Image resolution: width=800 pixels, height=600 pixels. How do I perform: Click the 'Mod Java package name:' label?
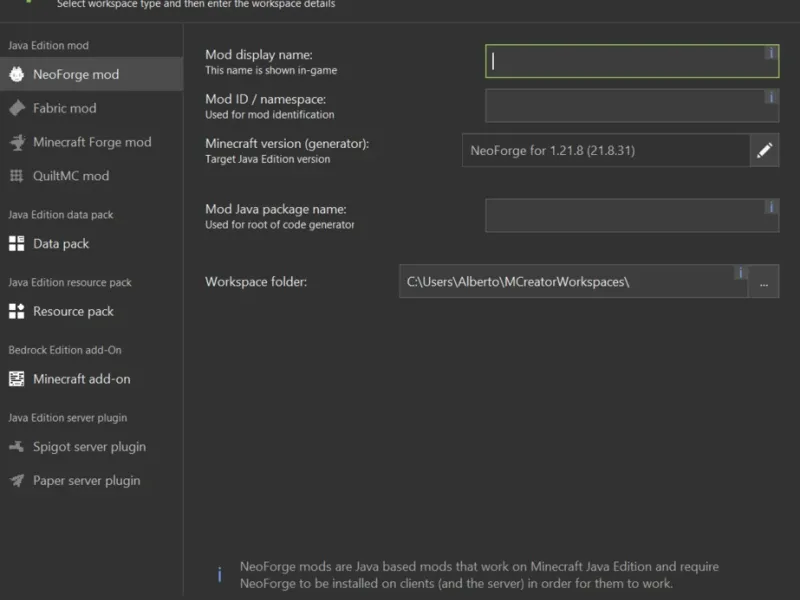tap(276, 209)
